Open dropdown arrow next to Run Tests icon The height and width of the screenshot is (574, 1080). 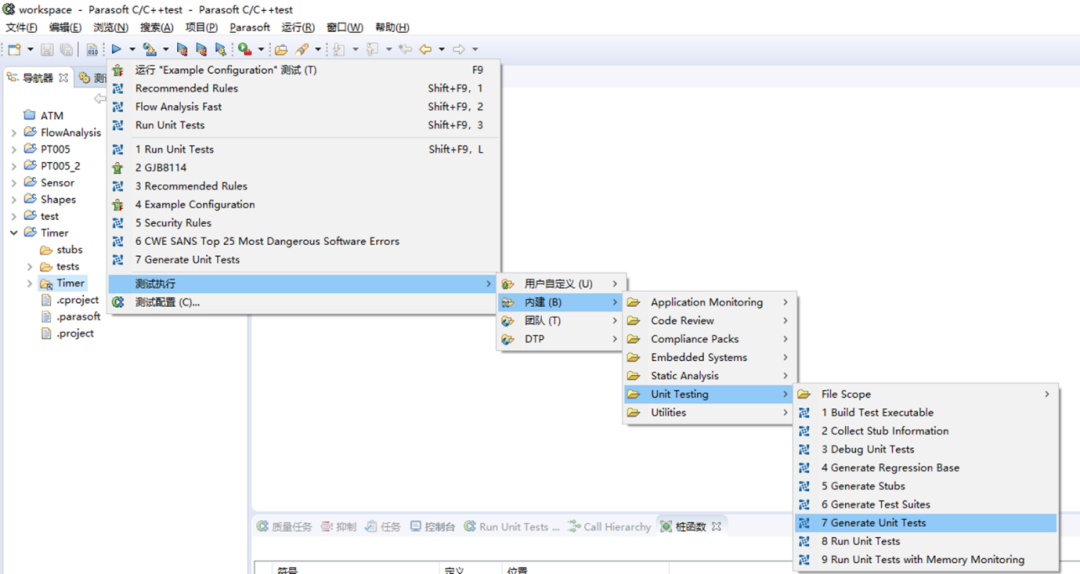coord(132,49)
